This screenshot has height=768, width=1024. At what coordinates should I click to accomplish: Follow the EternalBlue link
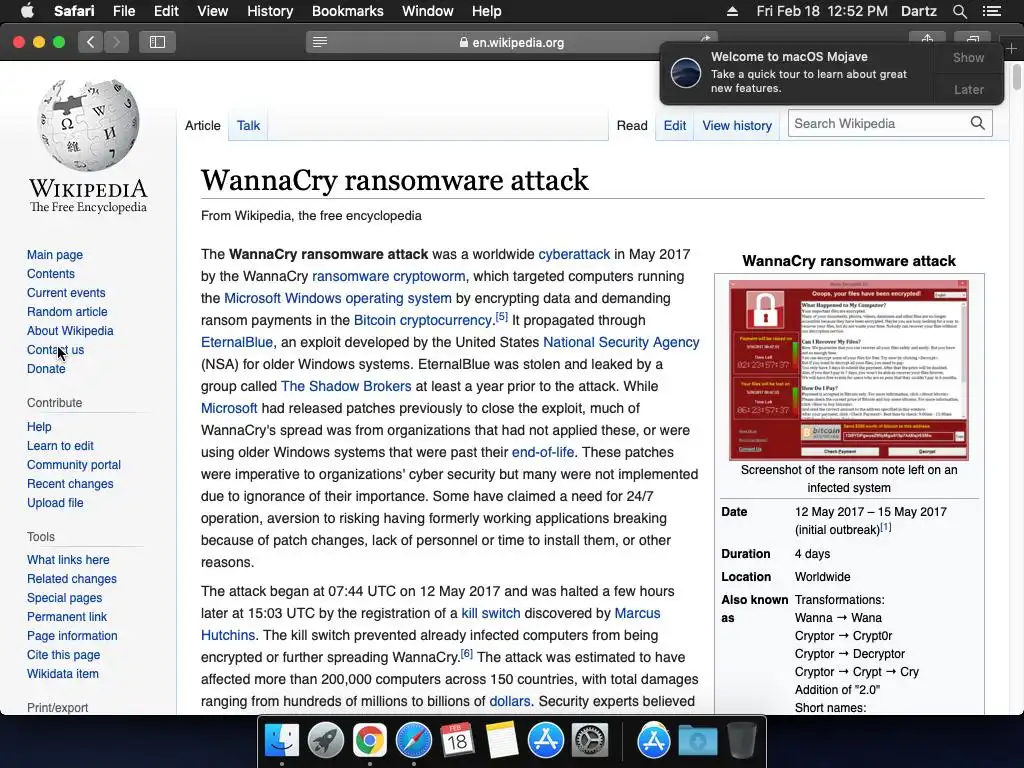coord(237,342)
